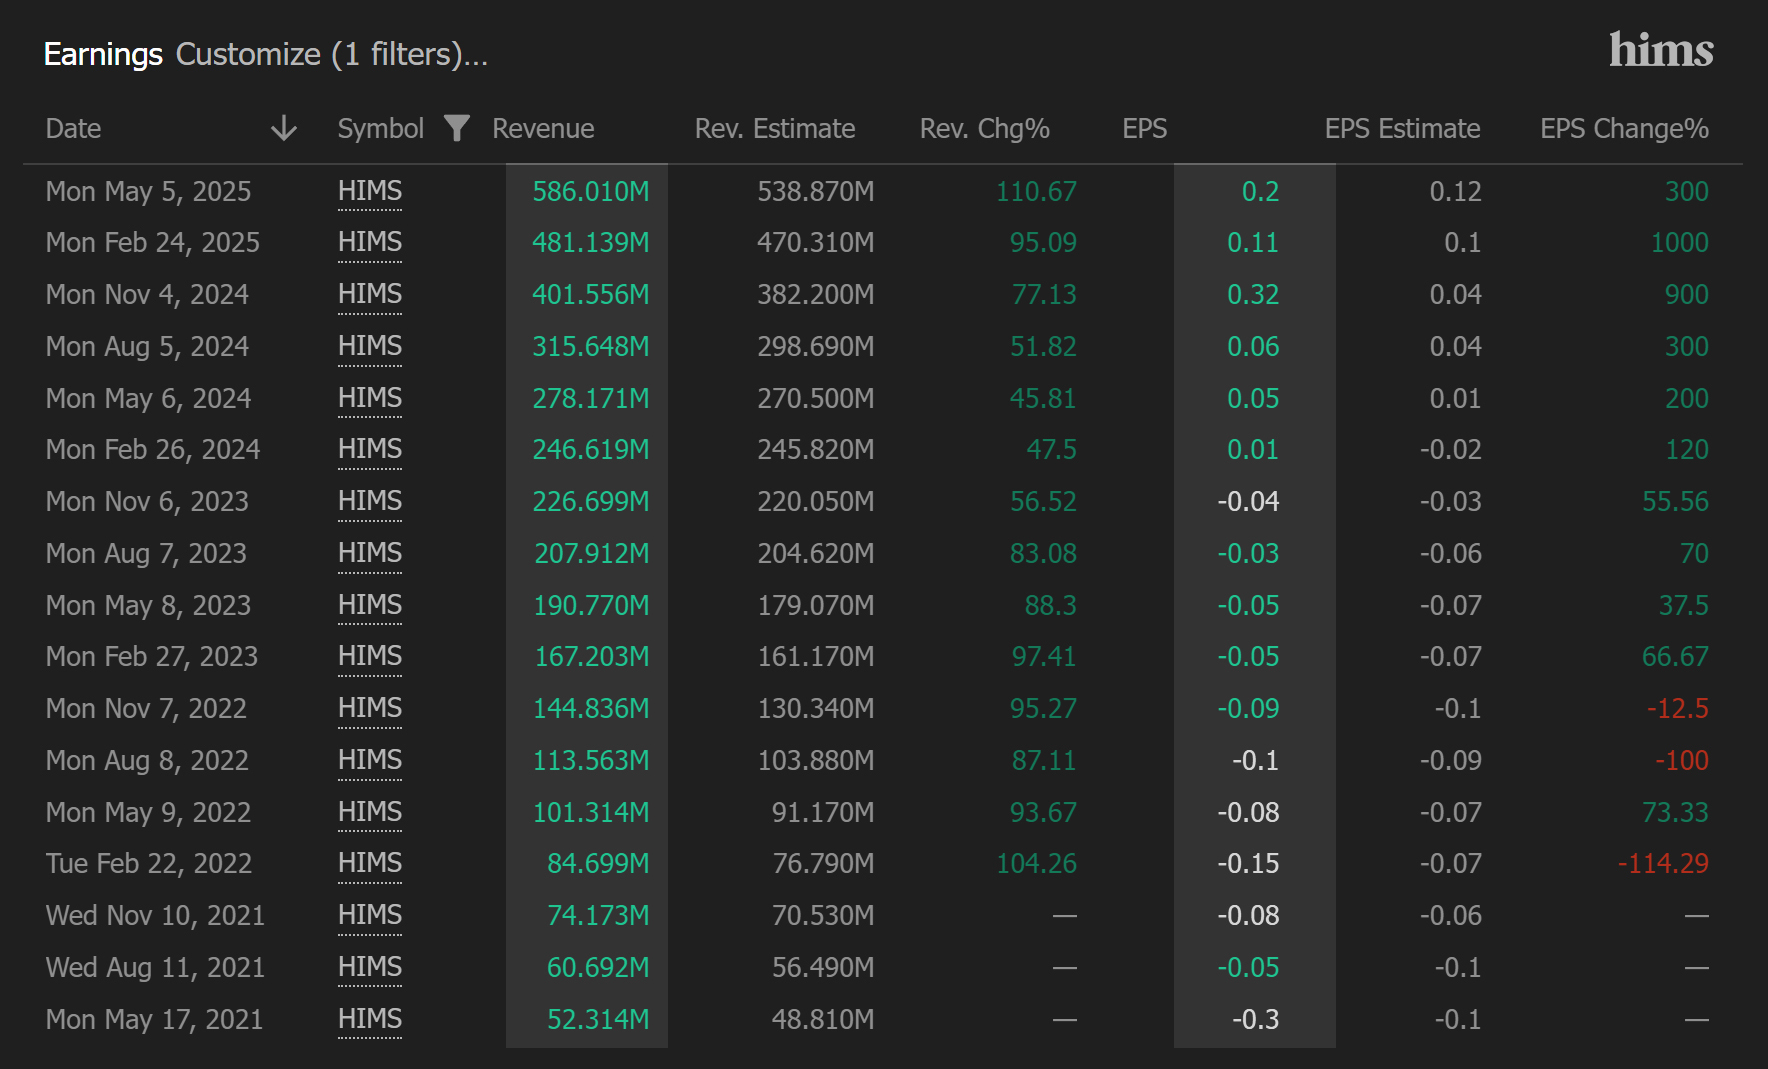Click HIMS link in May 17, 2021 row

pos(370,1019)
